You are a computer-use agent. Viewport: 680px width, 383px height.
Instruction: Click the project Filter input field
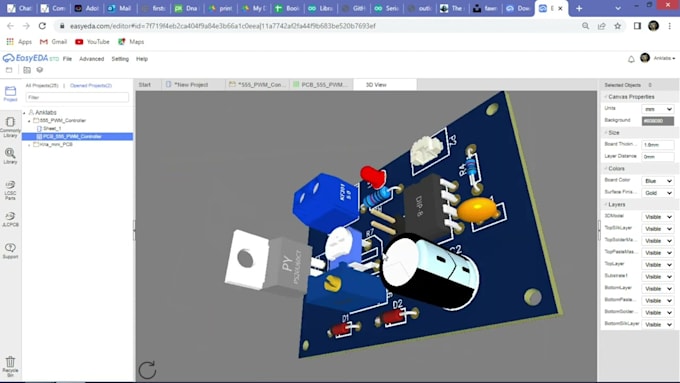click(77, 98)
